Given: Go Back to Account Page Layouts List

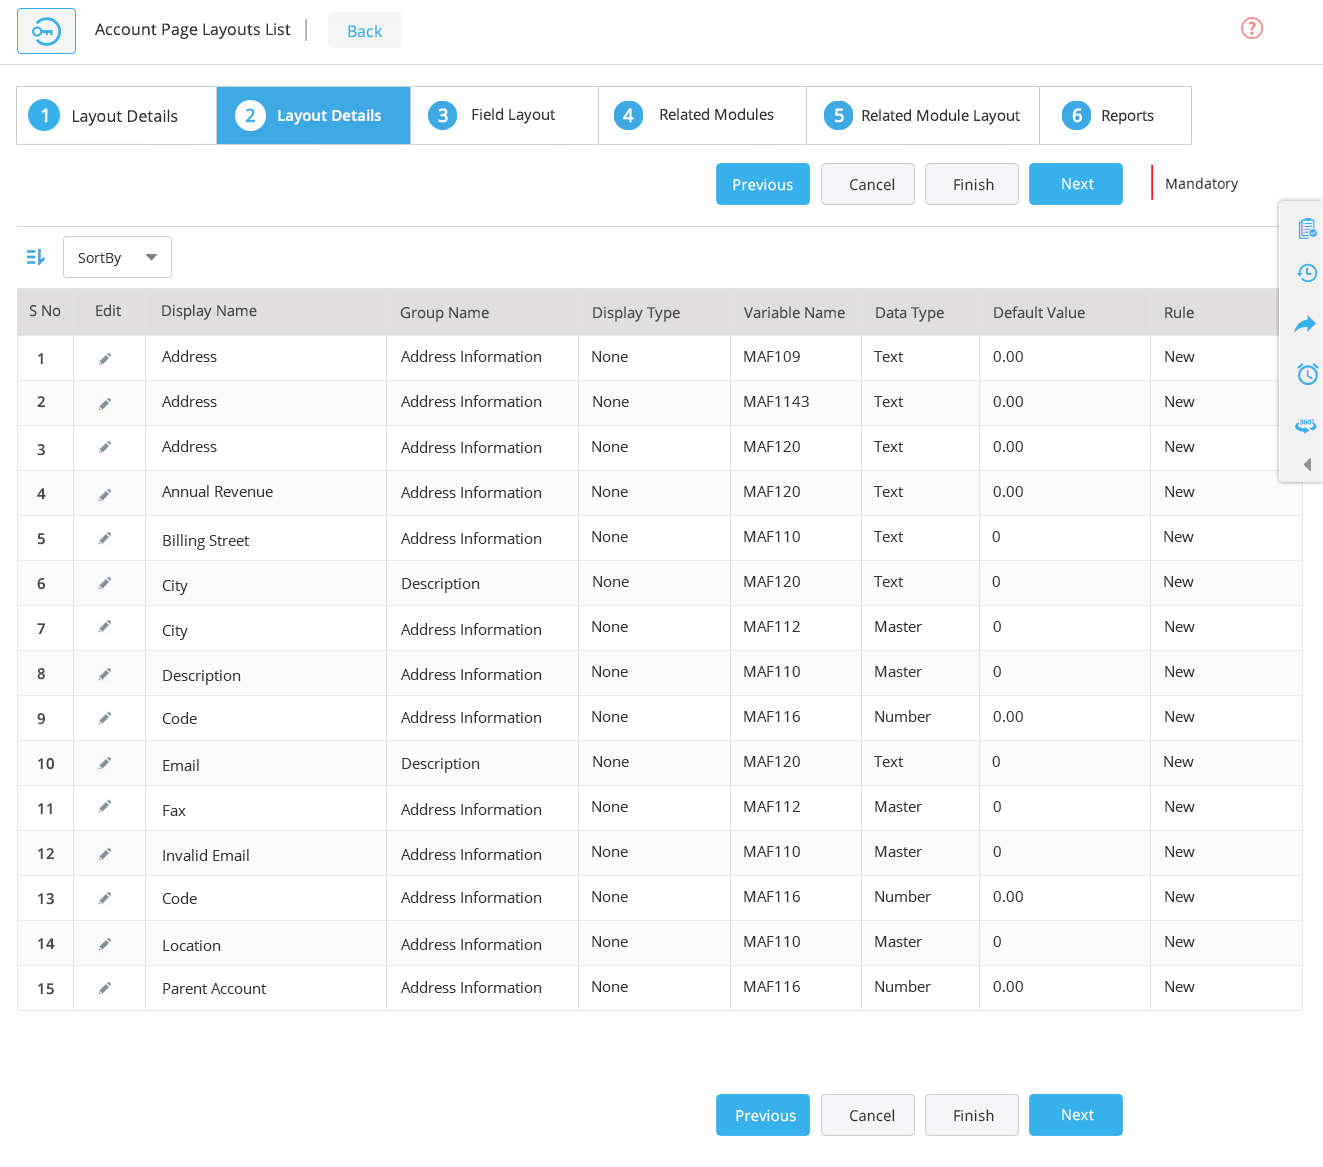Looking at the screenshot, I should pos(364,30).
